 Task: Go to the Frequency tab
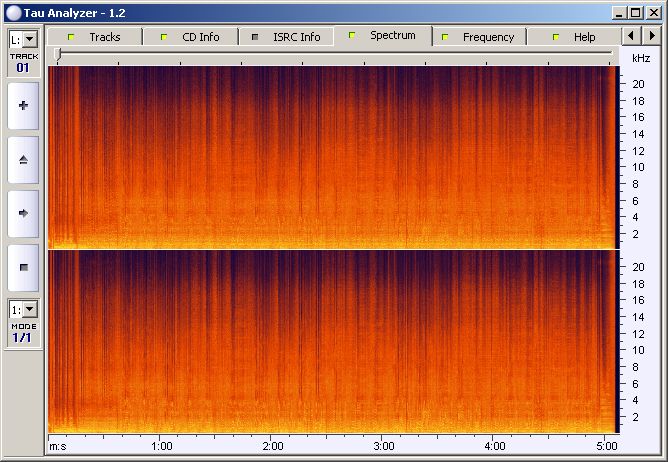479,37
